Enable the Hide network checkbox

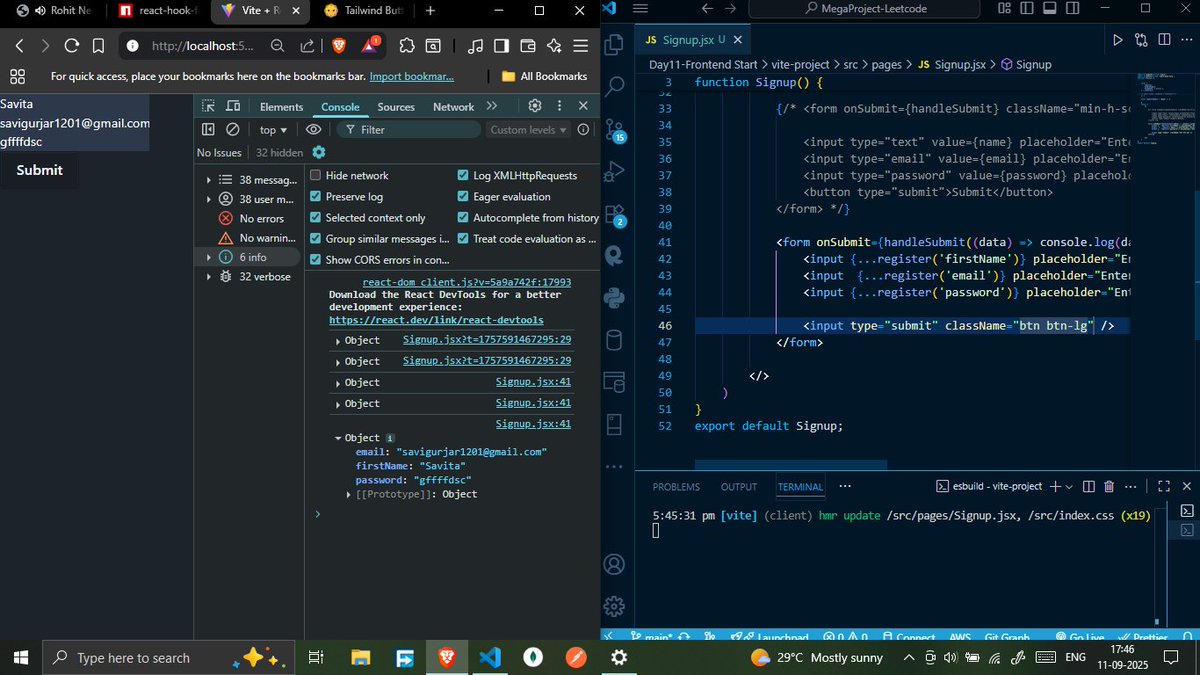[x=317, y=175]
